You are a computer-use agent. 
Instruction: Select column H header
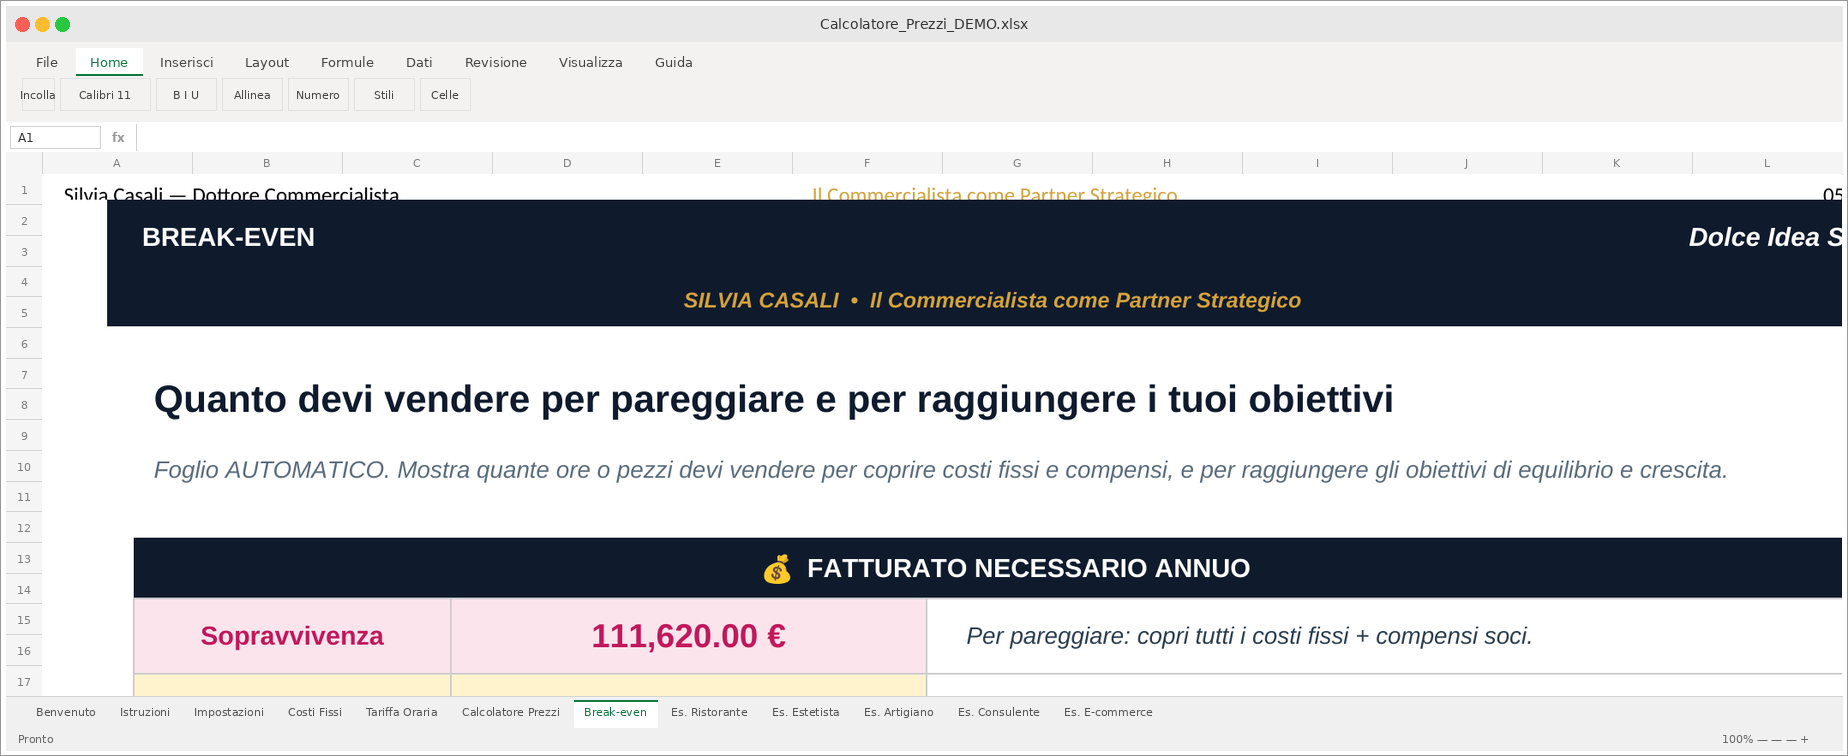(x=1167, y=163)
